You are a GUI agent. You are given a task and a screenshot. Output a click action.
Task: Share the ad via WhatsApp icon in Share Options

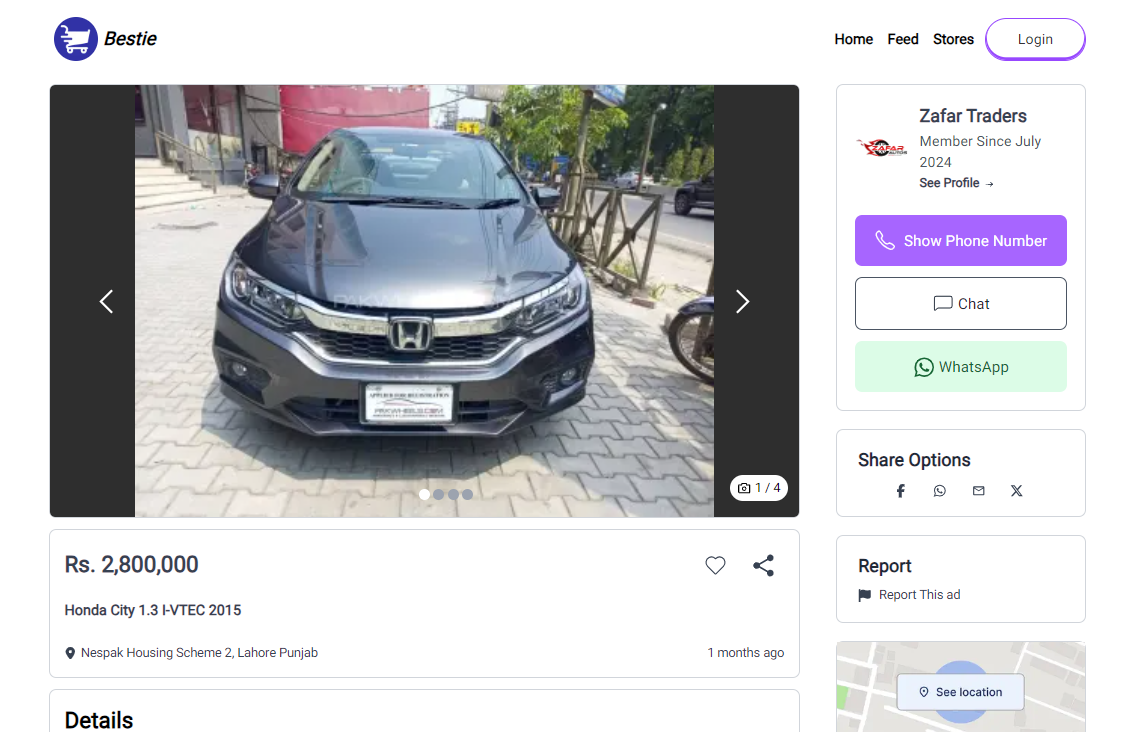[x=939, y=491]
